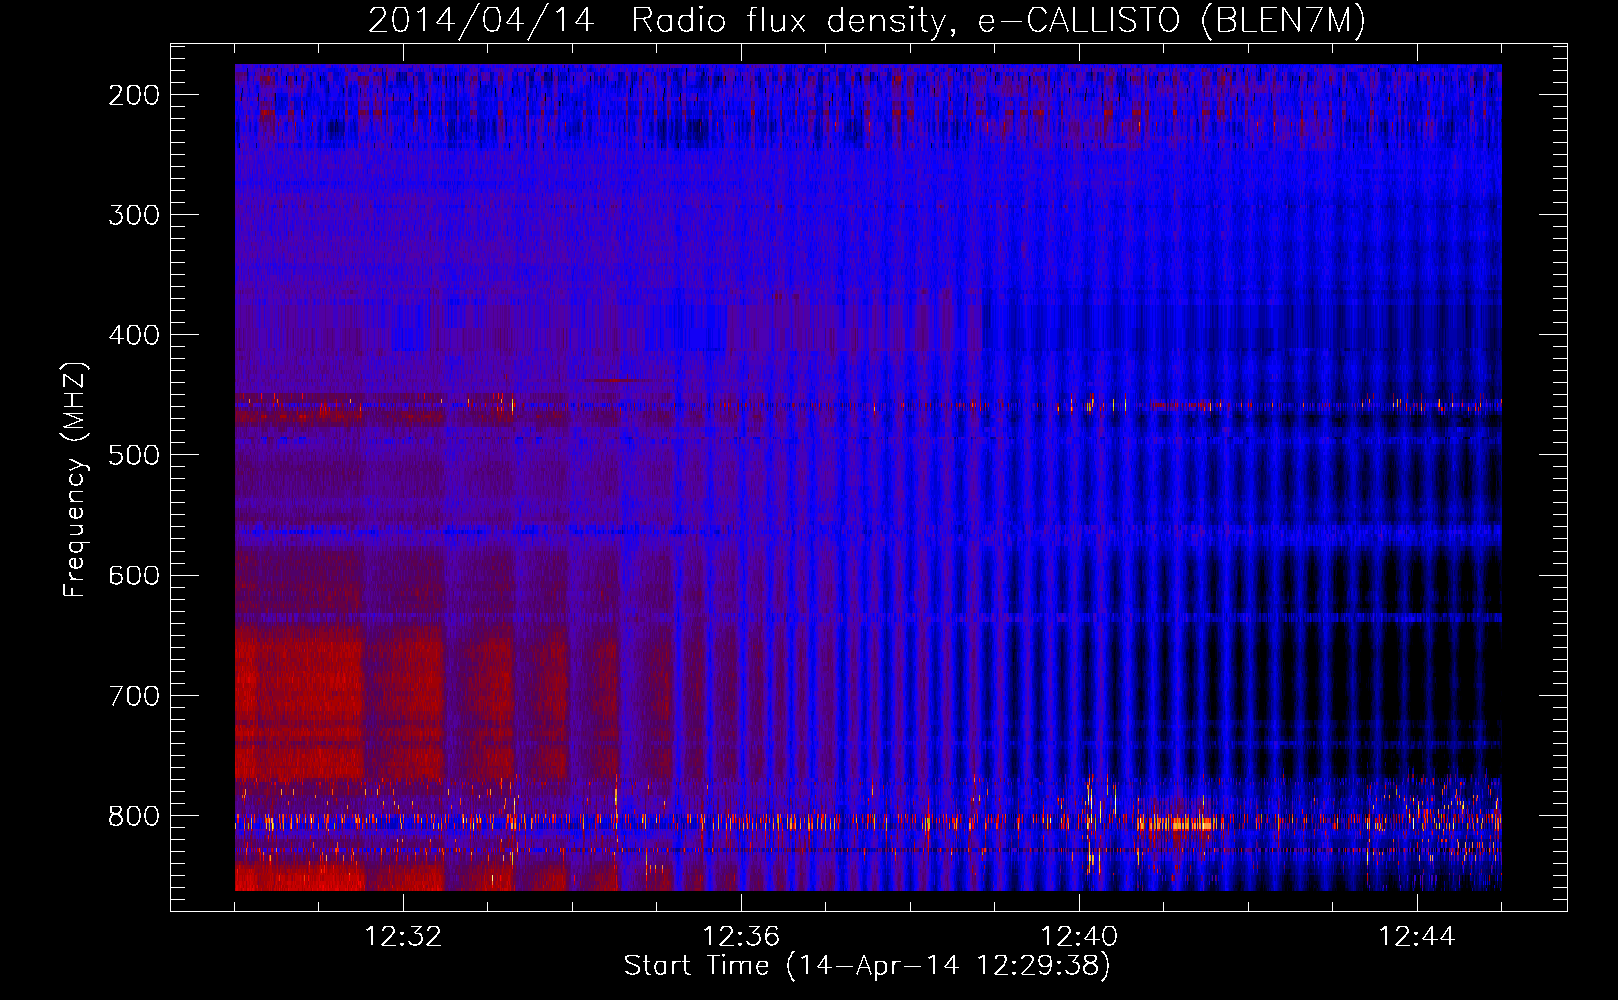Click the 500 frequency tick label
The image size is (1618, 1000).
coord(134,455)
